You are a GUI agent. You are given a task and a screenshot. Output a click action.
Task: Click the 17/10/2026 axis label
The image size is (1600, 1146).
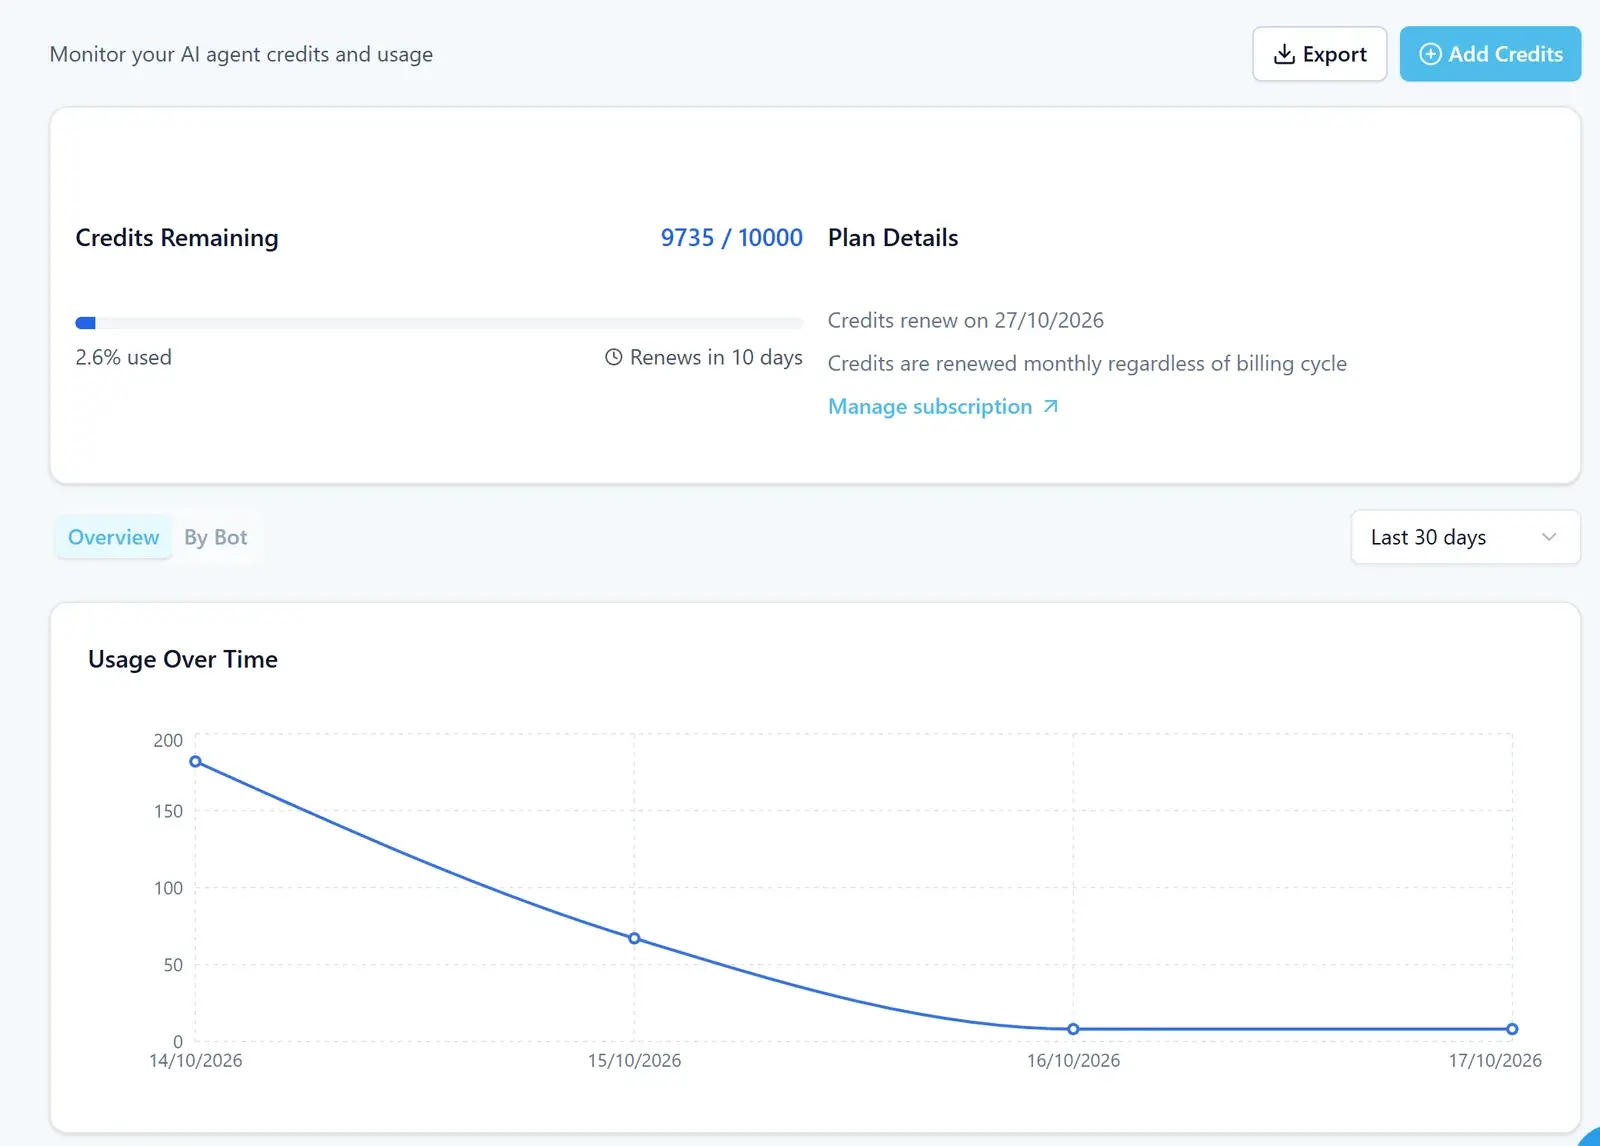[x=1495, y=1061]
